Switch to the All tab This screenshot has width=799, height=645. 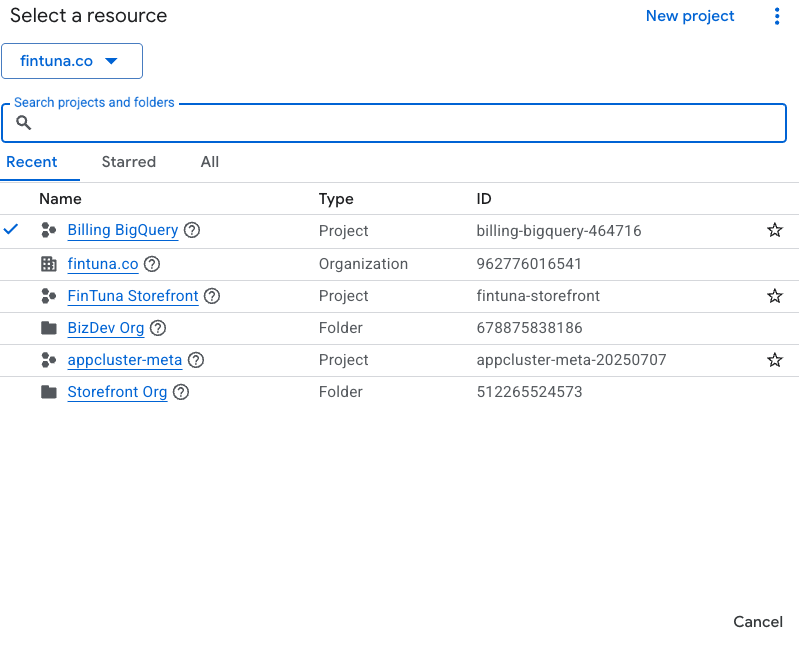pyautogui.click(x=209, y=162)
